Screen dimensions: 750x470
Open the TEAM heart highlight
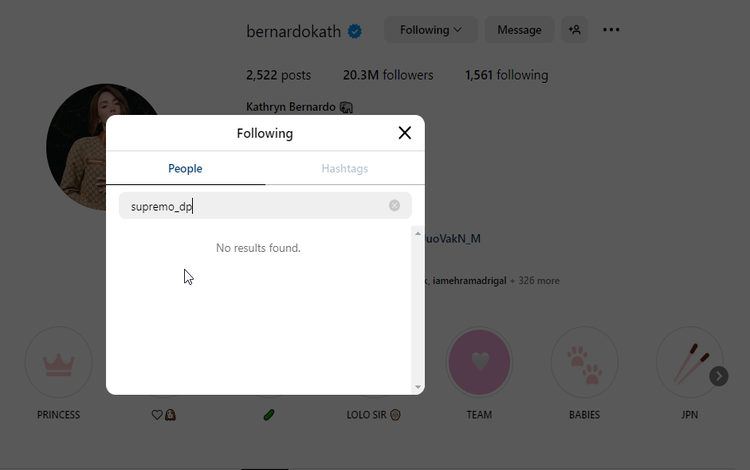[x=479, y=361]
